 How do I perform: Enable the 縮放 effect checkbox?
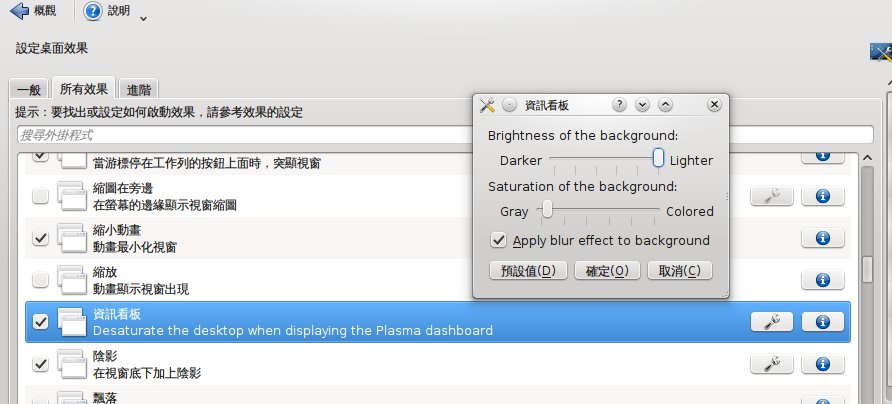pyautogui.click(x=40, y=280)
